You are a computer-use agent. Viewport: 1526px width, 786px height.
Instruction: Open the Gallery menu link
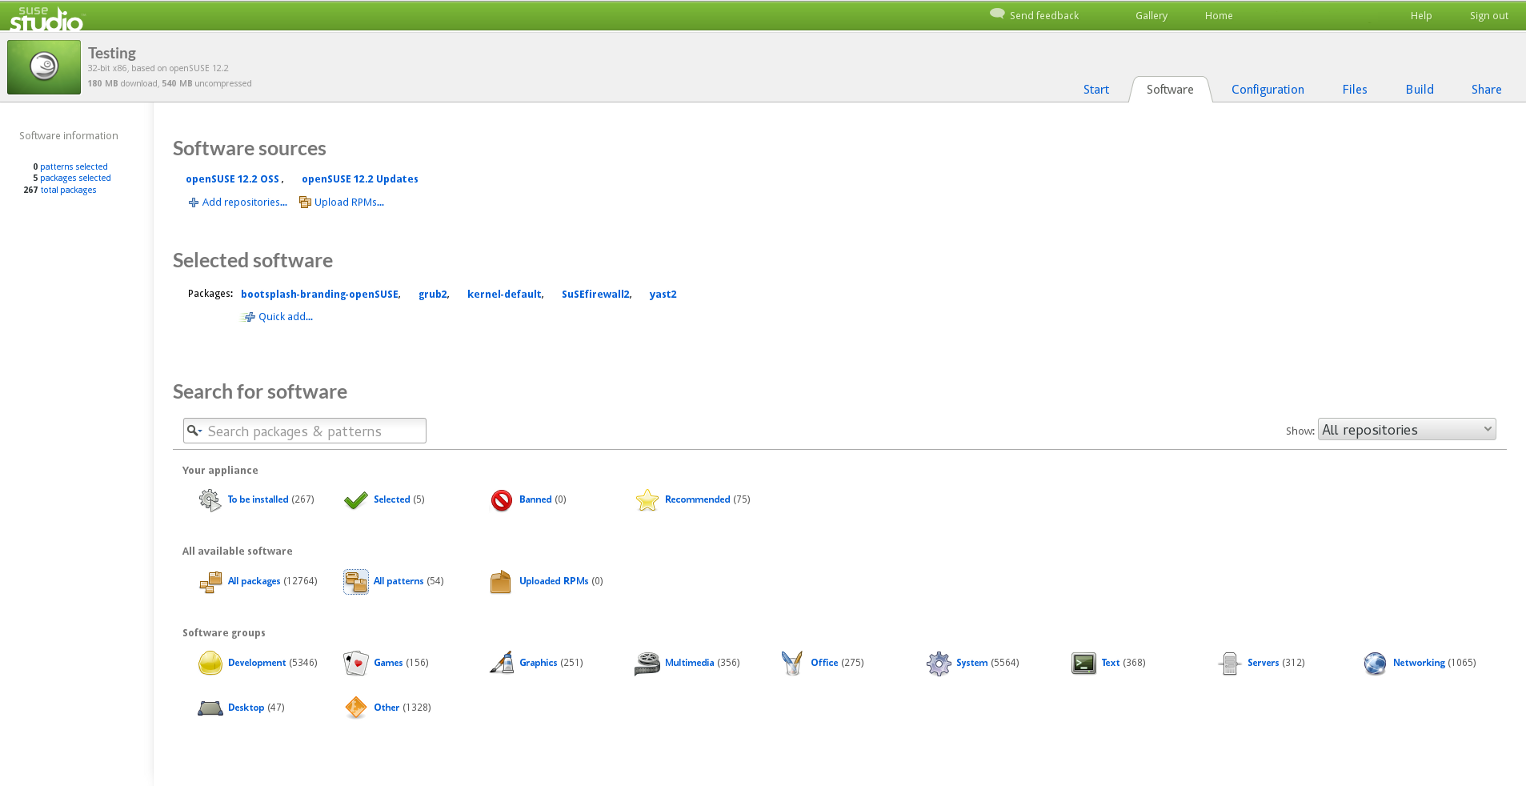click(1151, 16)
